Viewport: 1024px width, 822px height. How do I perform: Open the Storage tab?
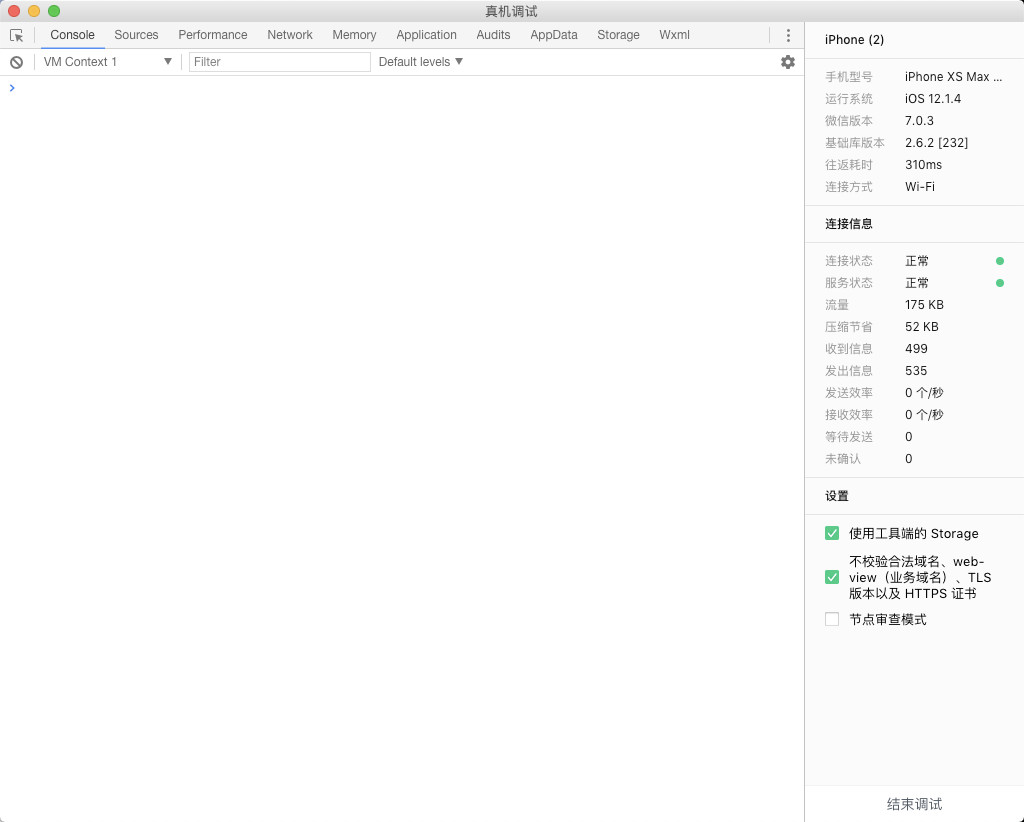point(618,35)
